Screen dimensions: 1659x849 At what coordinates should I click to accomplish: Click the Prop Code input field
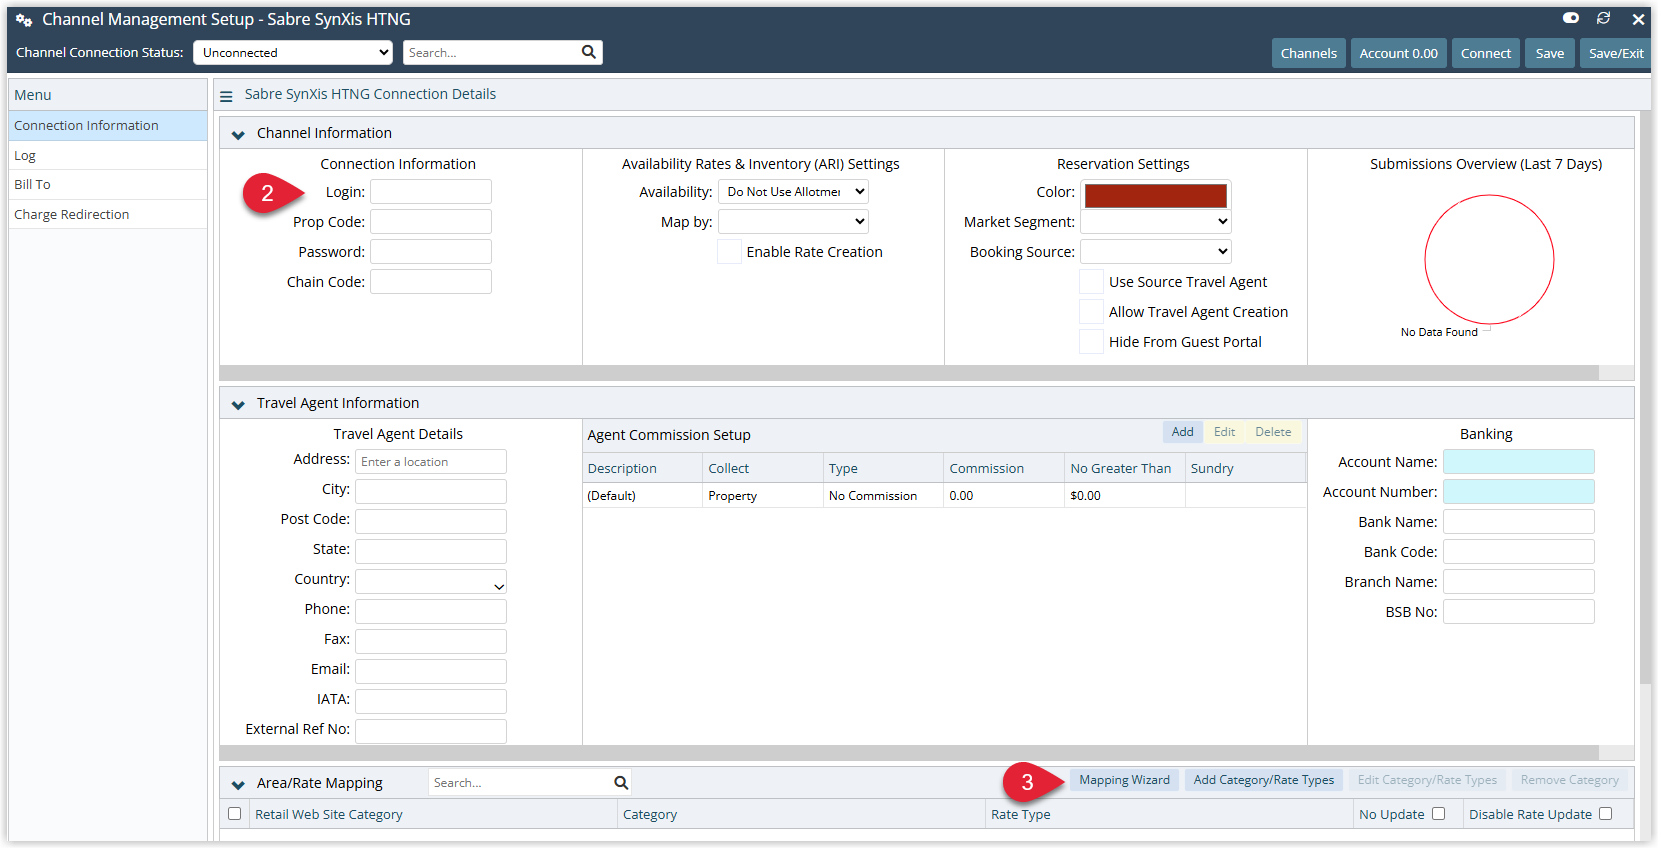coord(431,222)
